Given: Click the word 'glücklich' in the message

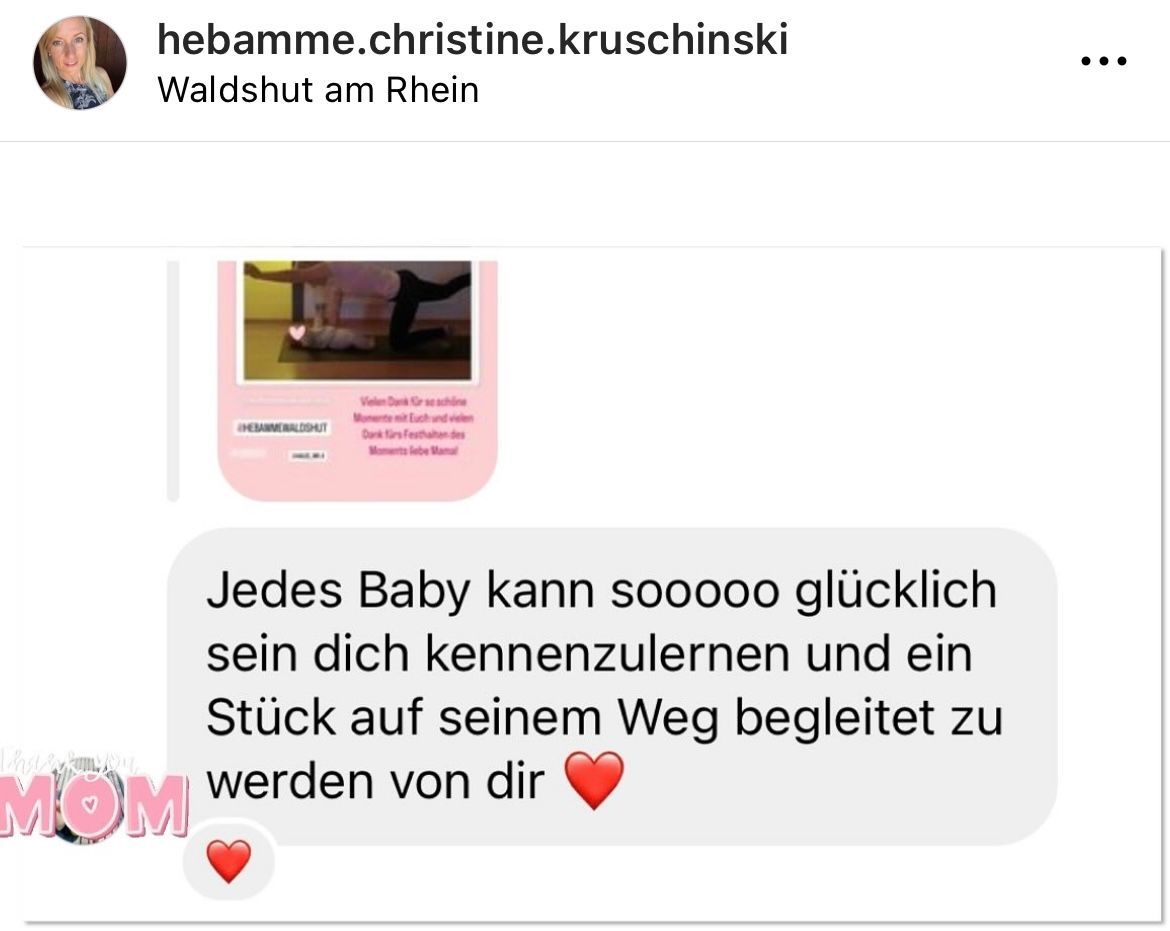Looking at the screenshot, I should [895, 591].
